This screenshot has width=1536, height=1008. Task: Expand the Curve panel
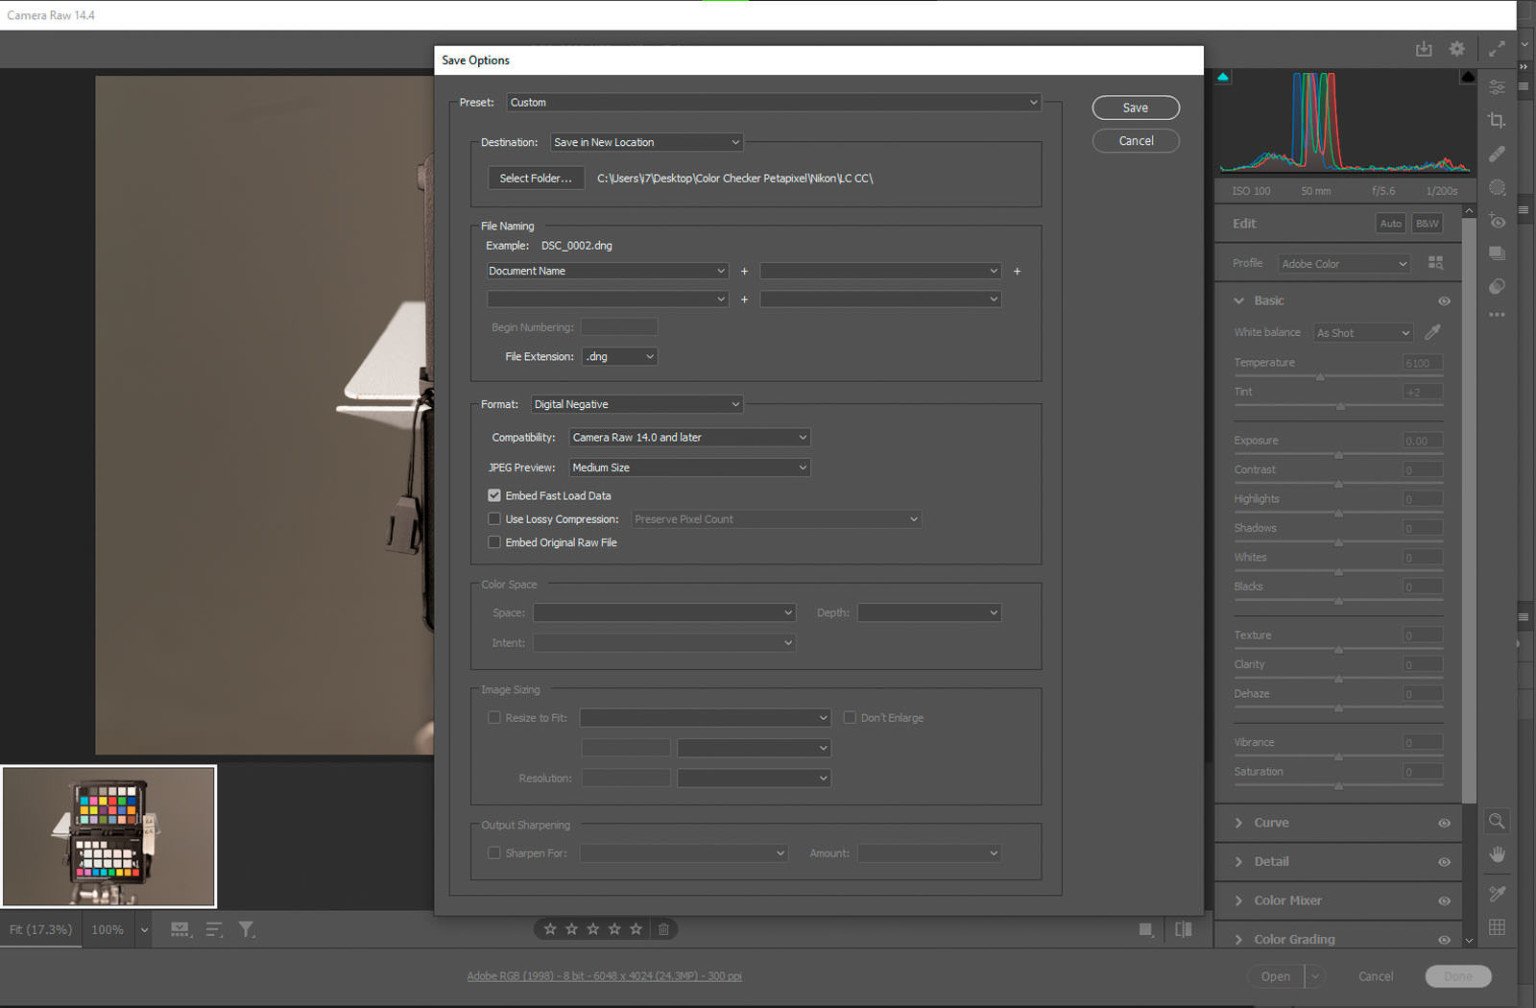click(1272, 822)
